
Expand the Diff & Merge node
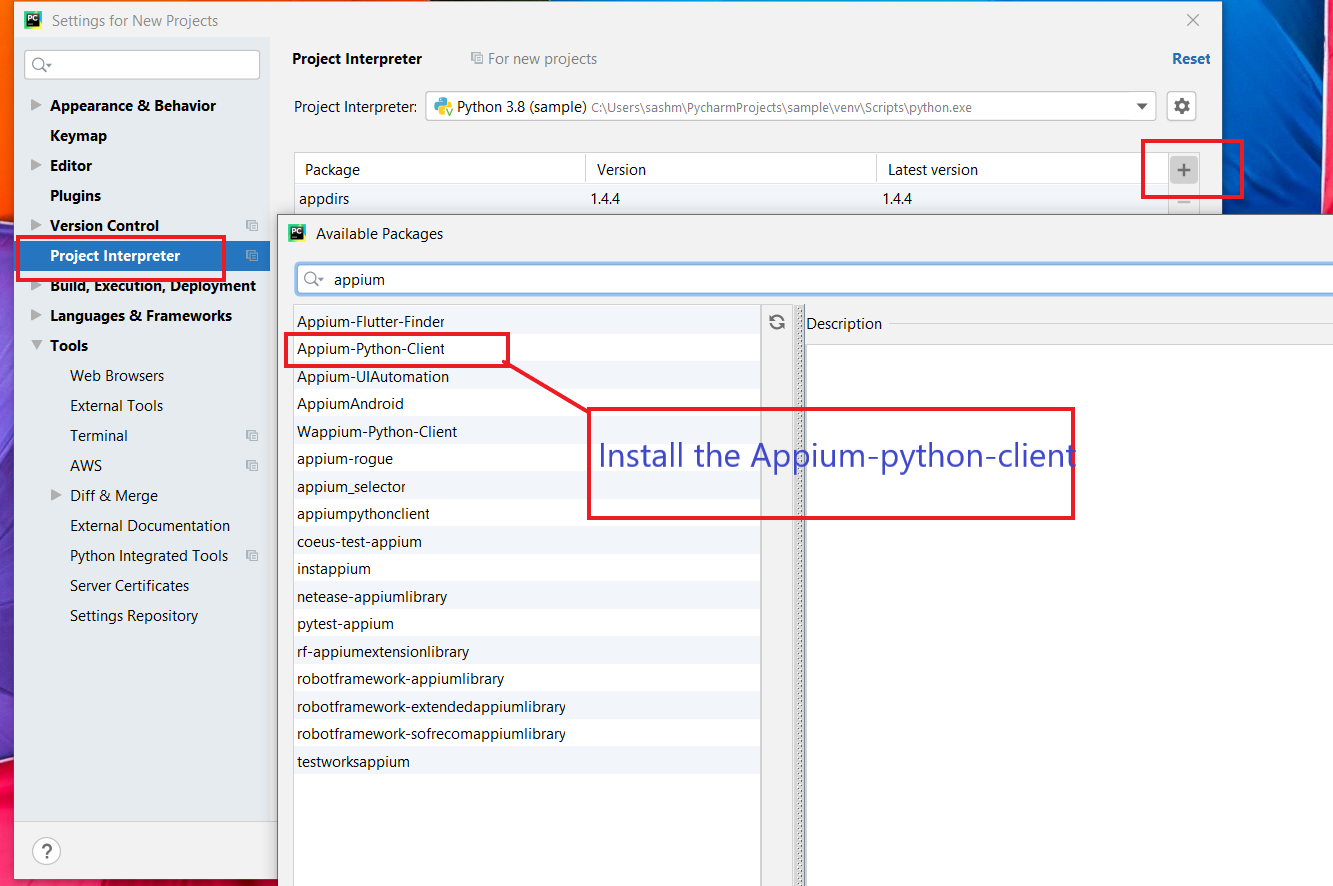(57, 496)
